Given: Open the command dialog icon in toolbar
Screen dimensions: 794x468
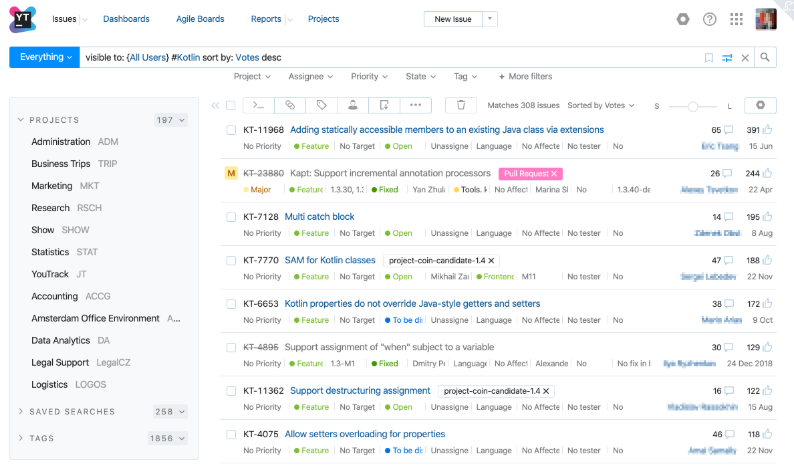Looking at the screenshot, I should 258,105.
